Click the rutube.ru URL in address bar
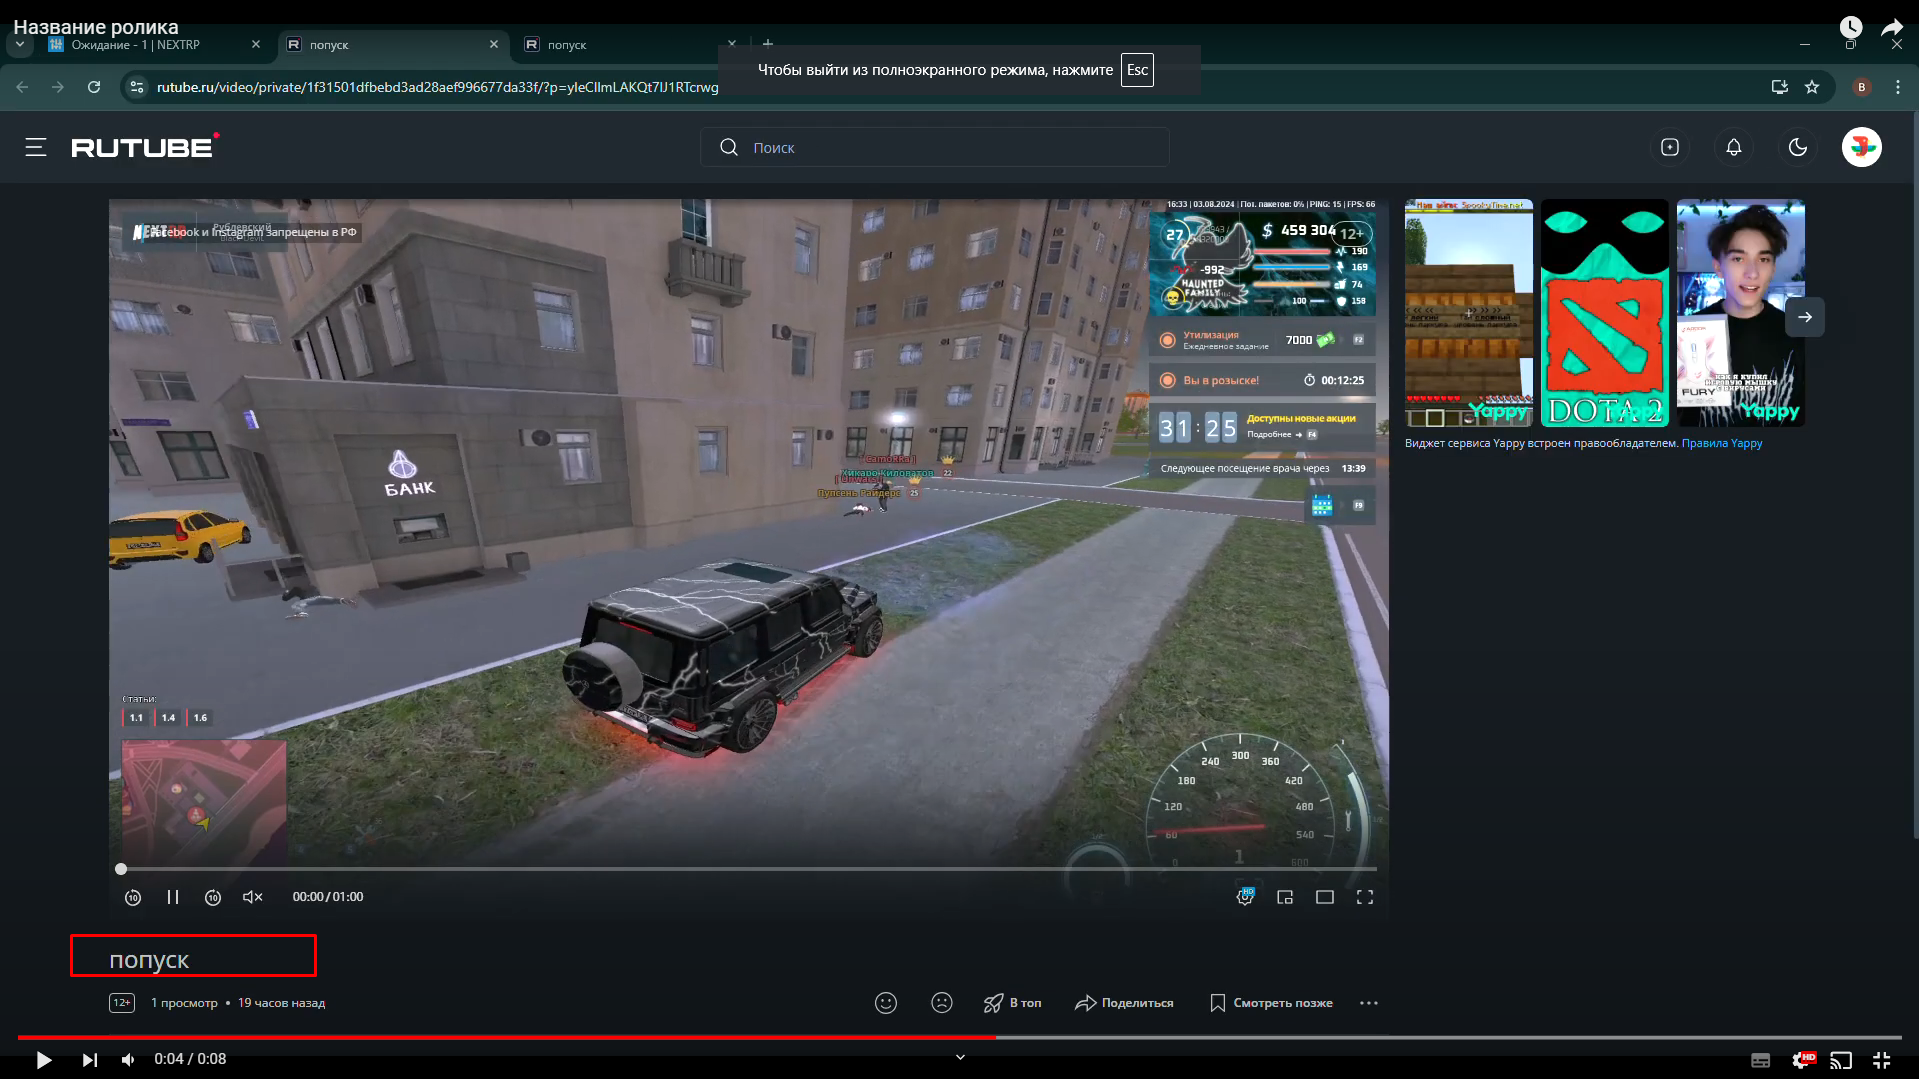This screenshot has height=1079, width=1919. [437, 87]
